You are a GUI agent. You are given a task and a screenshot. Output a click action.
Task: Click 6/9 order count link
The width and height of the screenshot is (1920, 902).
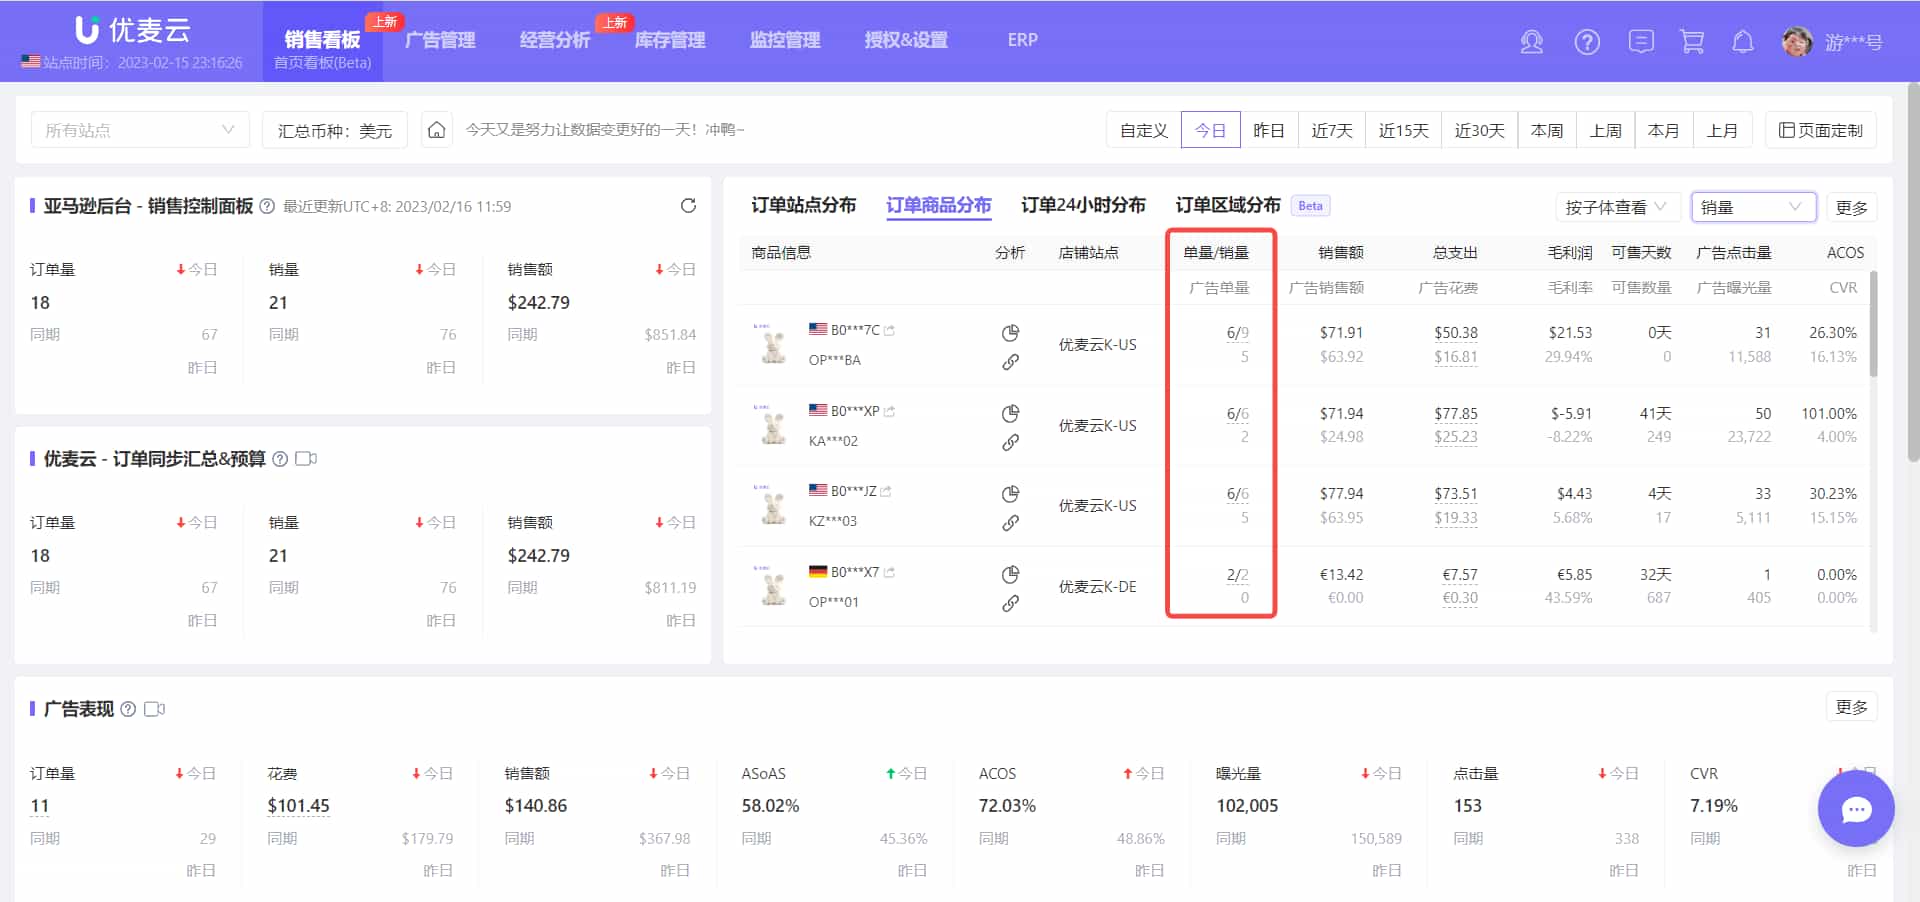1238,333
